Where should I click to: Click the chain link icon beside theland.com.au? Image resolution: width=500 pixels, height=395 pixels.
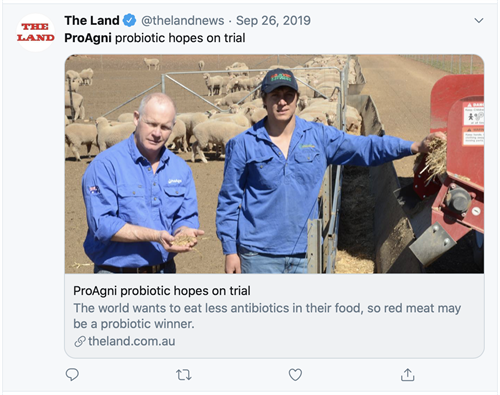coord(80,342)
